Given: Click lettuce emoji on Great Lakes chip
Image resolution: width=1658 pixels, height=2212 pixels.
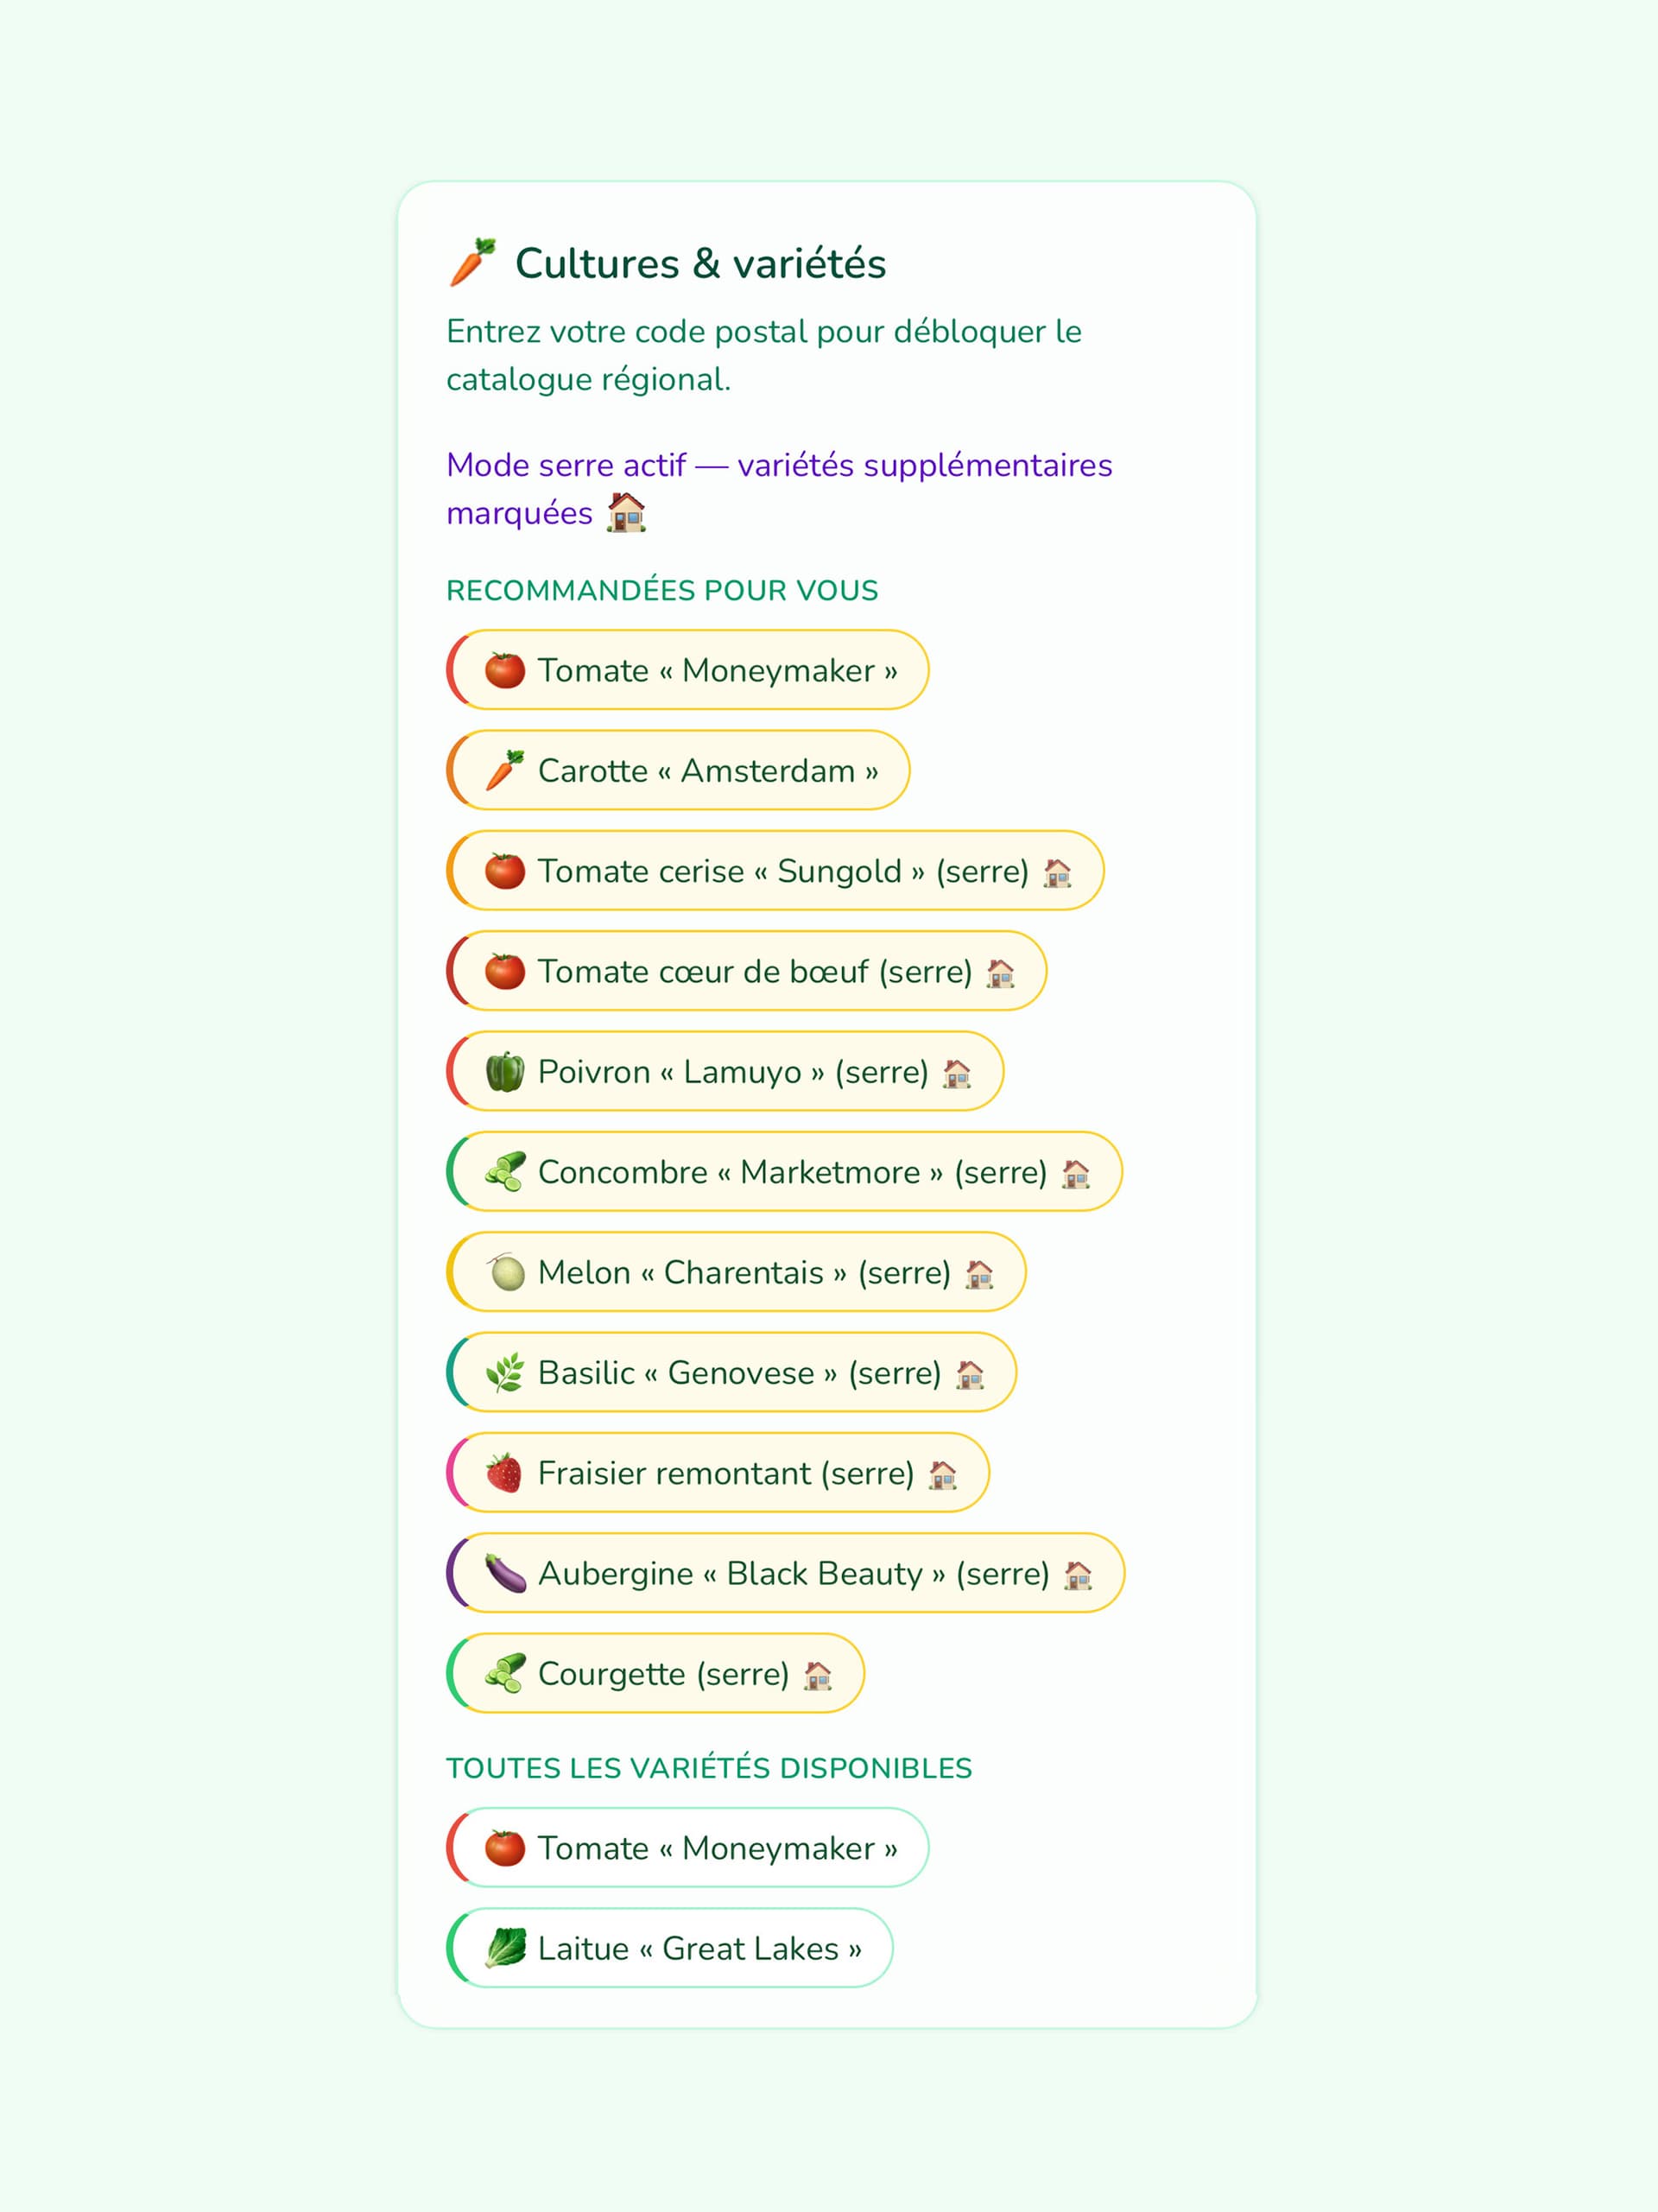Looking at the screenshot, I should (x=505, y=1948).
